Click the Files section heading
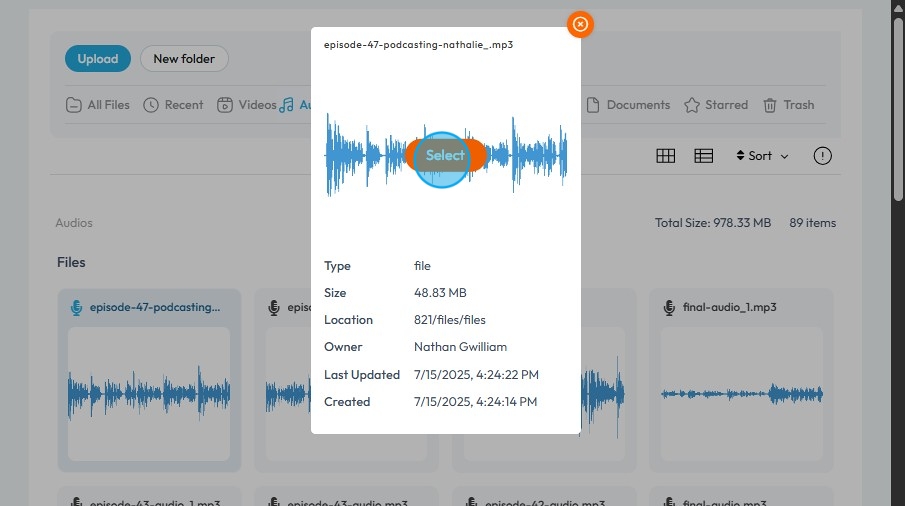 pyautogui.click(x=71, y=262)
